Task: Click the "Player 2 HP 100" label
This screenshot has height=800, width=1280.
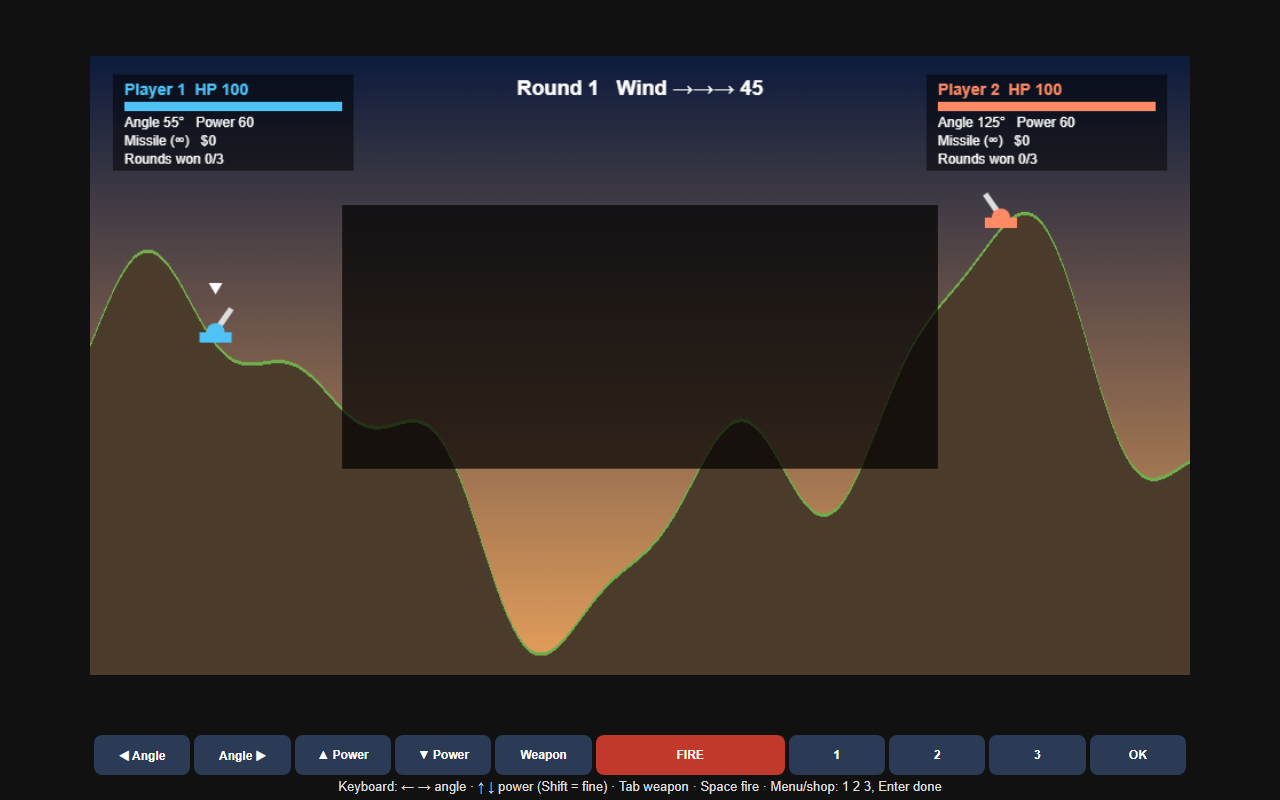Action: point(1000,89)
